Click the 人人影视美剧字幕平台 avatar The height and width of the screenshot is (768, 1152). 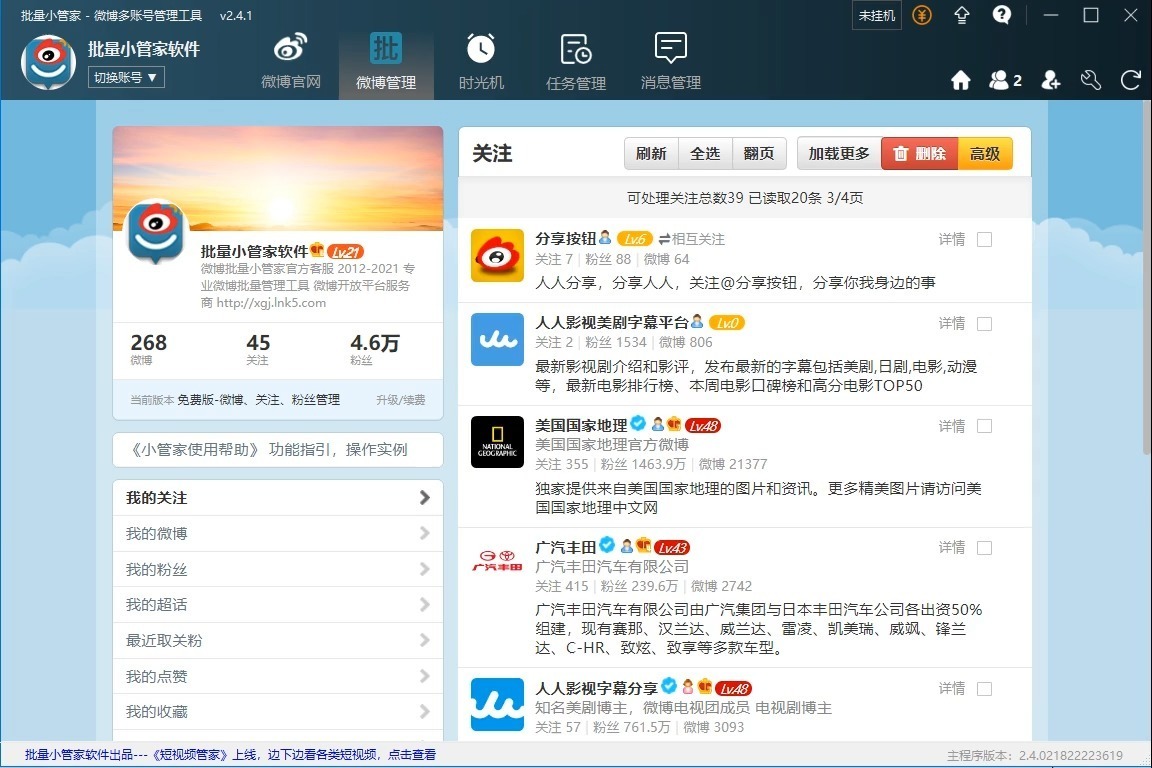pos(497,340)
